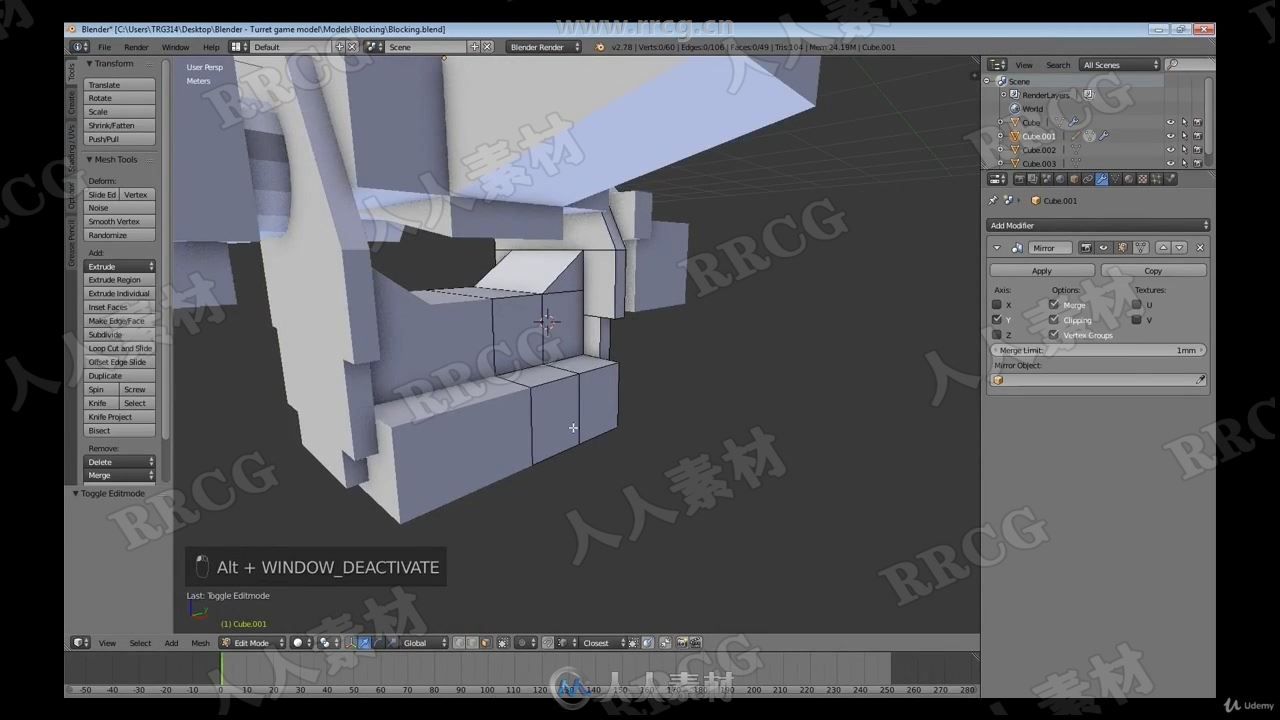This screenshot has height=720, width=1280.
Task: Click the pin icon in Properties header
Action: point(993,200)
